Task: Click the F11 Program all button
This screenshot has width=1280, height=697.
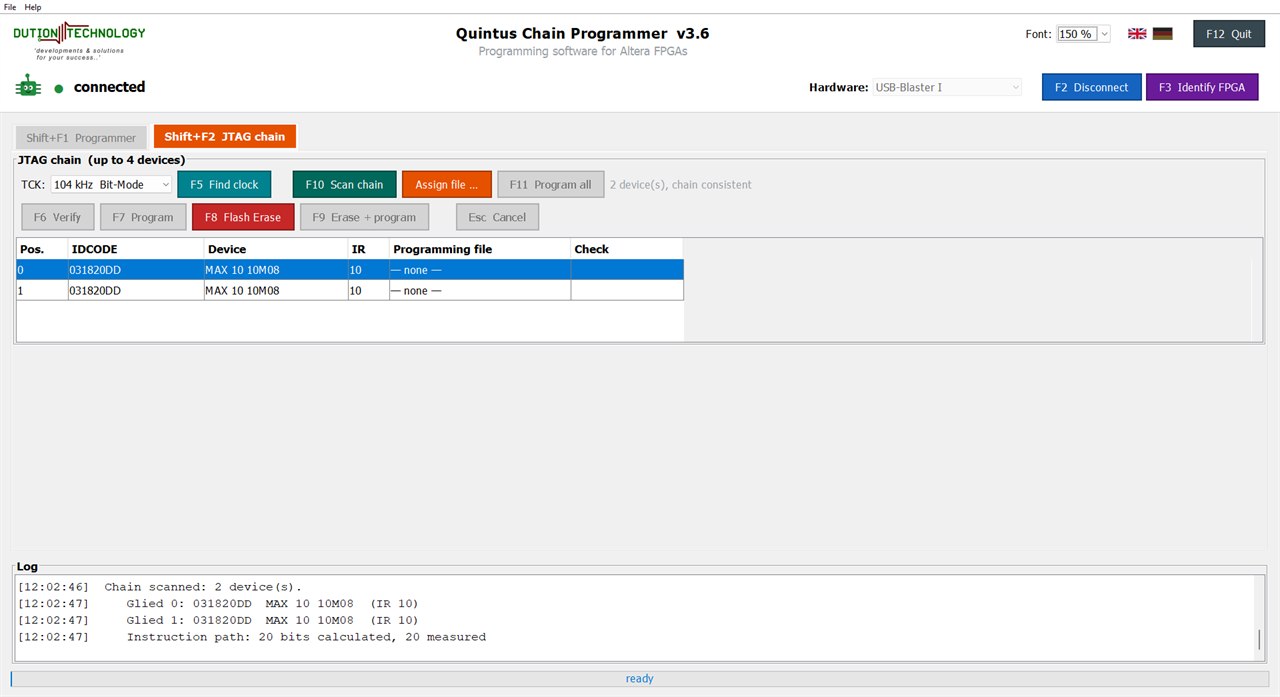Action: click(x=551, y=184)
